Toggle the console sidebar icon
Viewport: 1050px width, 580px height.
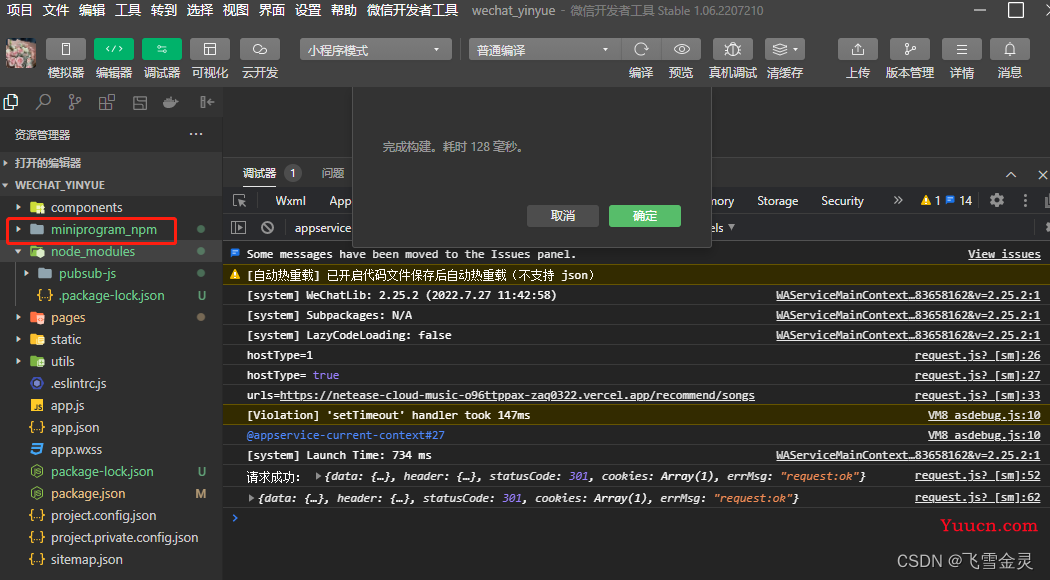(x=238, y=228)
